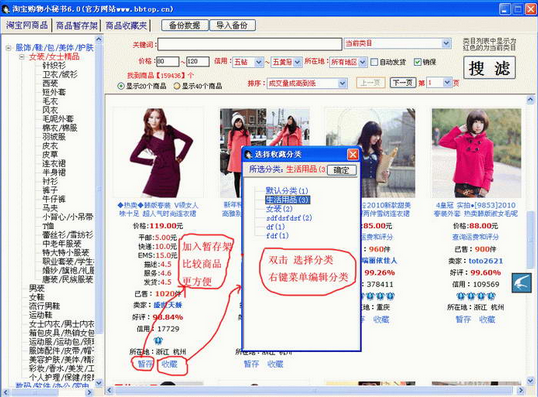Click horizontal scrollbar right arrow of product list

pos(521,390)
